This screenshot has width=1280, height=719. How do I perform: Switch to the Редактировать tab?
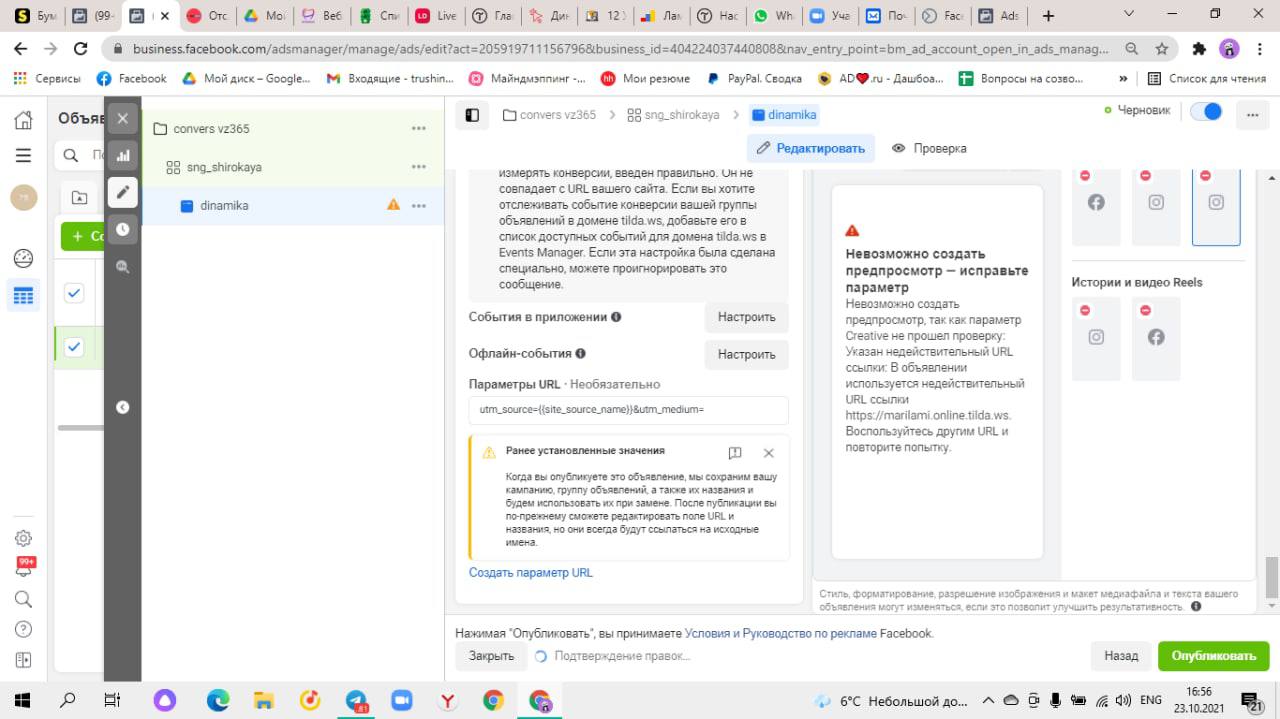click(811, 148)
